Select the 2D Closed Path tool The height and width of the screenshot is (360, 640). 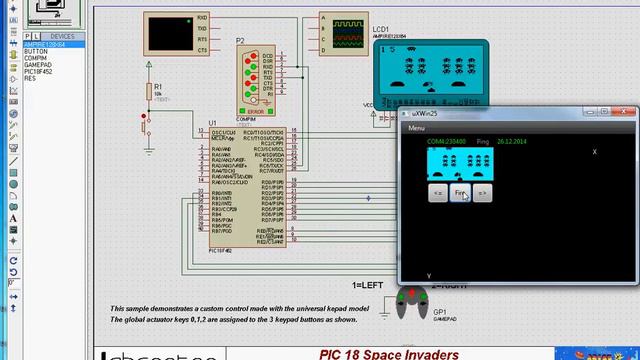click(x=13, y=207)
